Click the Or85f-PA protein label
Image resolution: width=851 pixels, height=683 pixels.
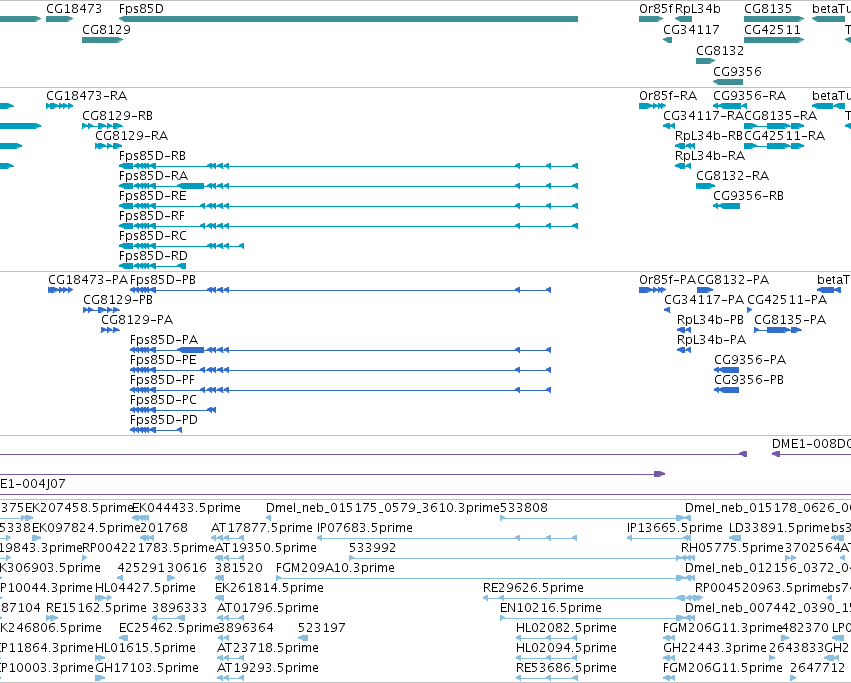coord(668,280)
